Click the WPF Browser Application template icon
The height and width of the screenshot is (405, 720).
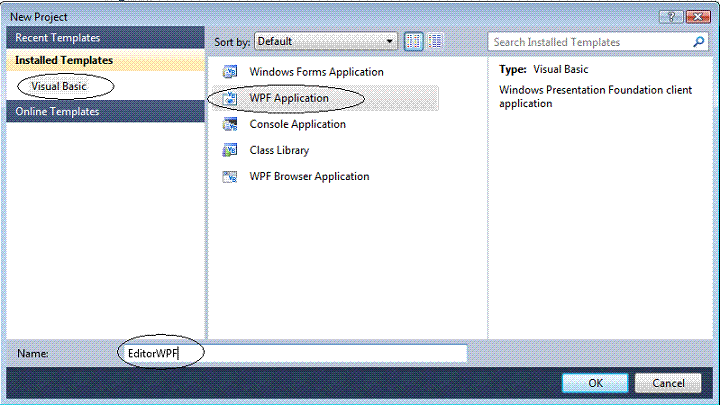click(230, 176)
